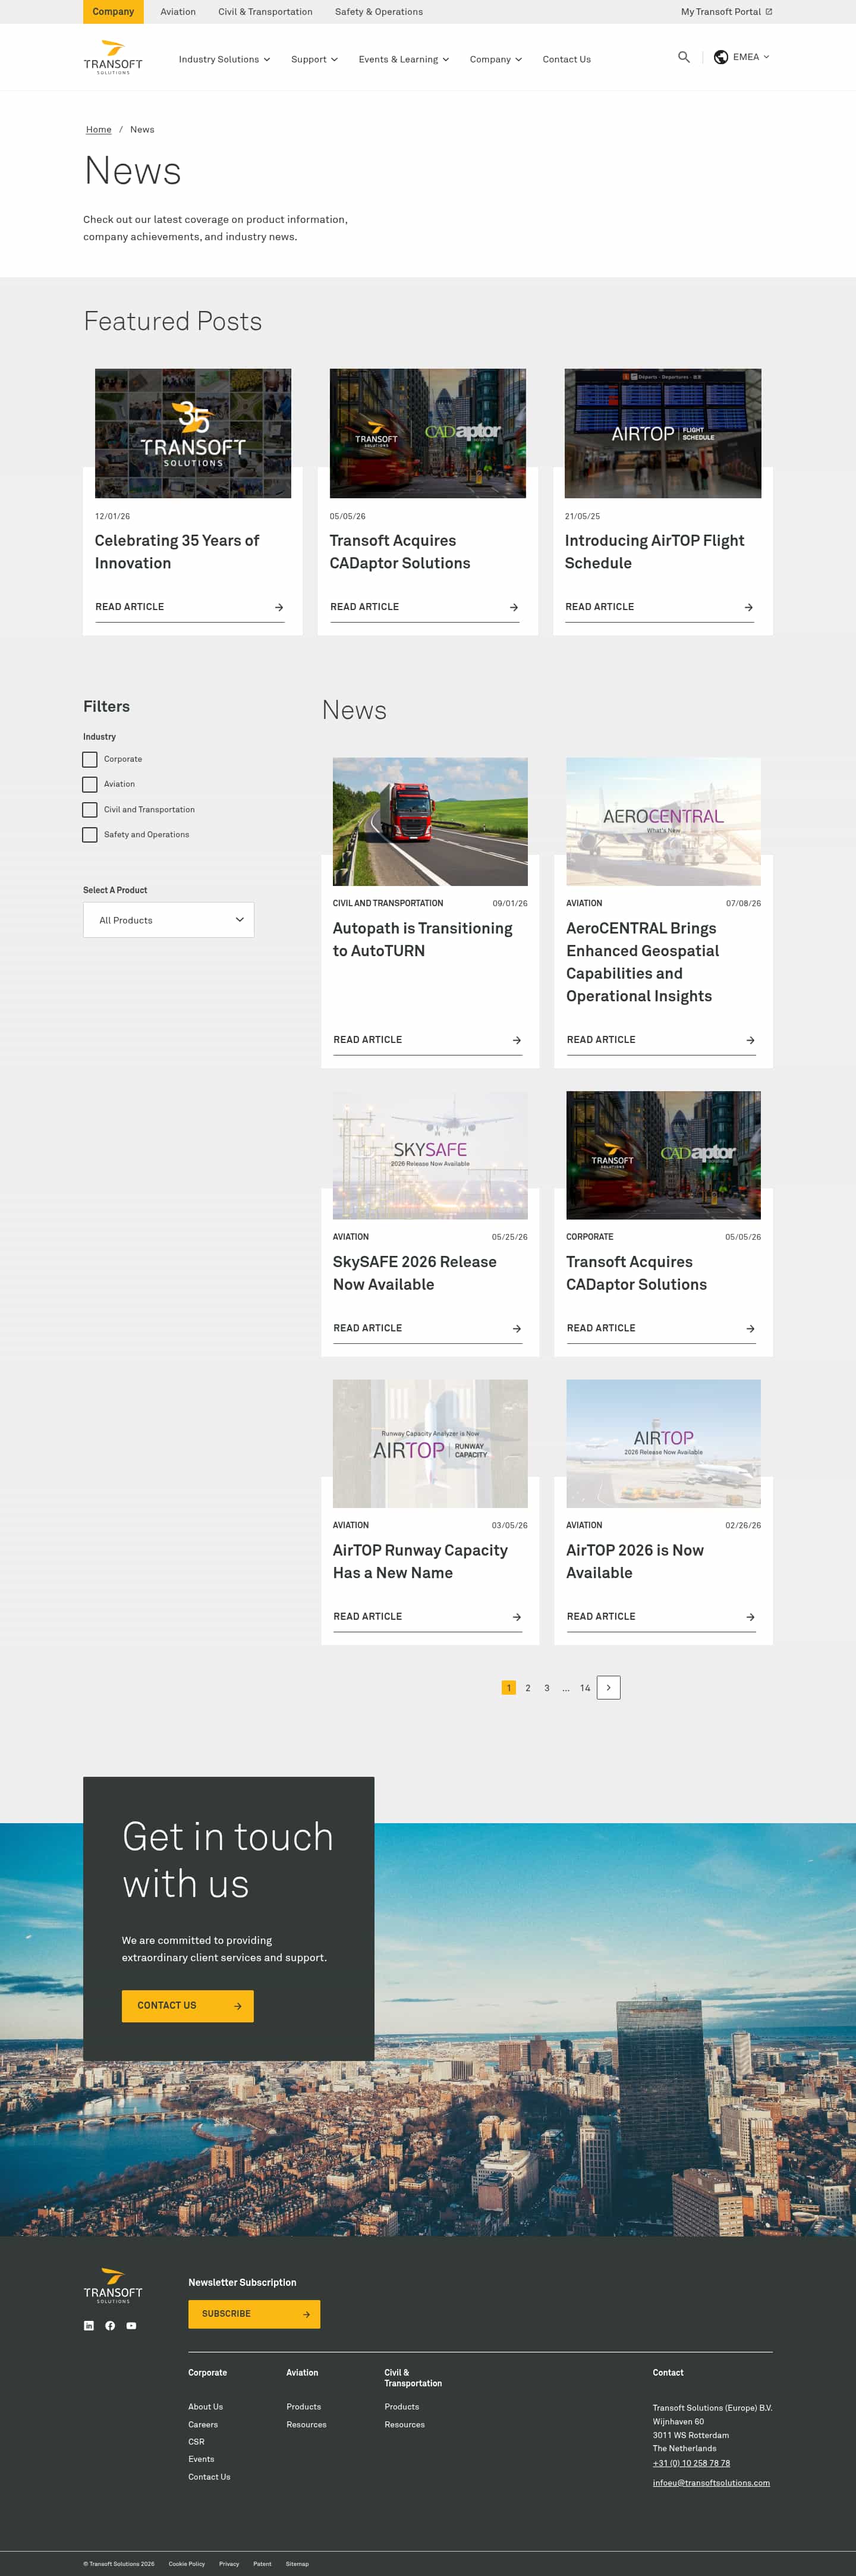This screenshot has width=856, height=2576.
Task: Open the SkySAFE thumbnail image
Action: point(430,1154)
